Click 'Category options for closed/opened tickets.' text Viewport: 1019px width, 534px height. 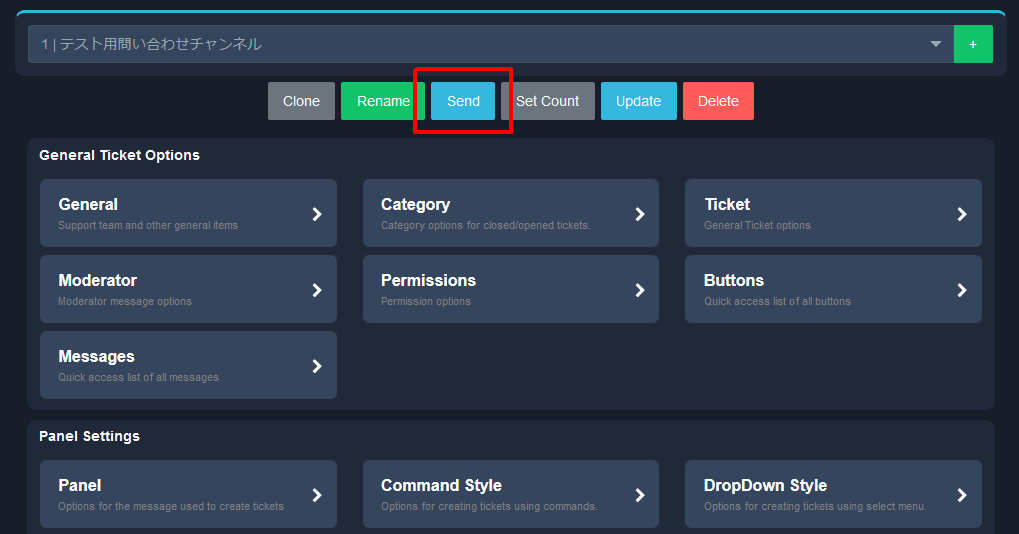(485, 225)
